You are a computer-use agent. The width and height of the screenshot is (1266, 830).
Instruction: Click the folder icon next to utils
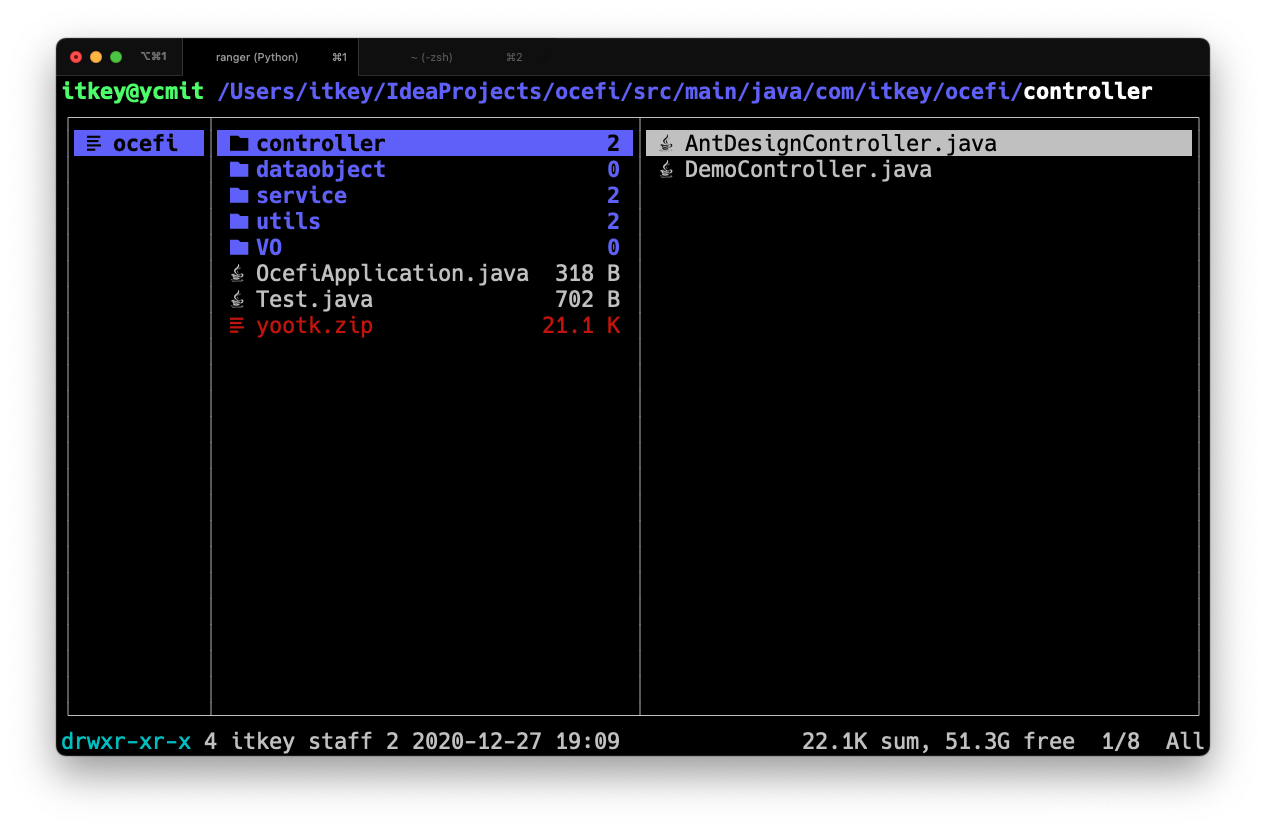[x=238, y=221]
